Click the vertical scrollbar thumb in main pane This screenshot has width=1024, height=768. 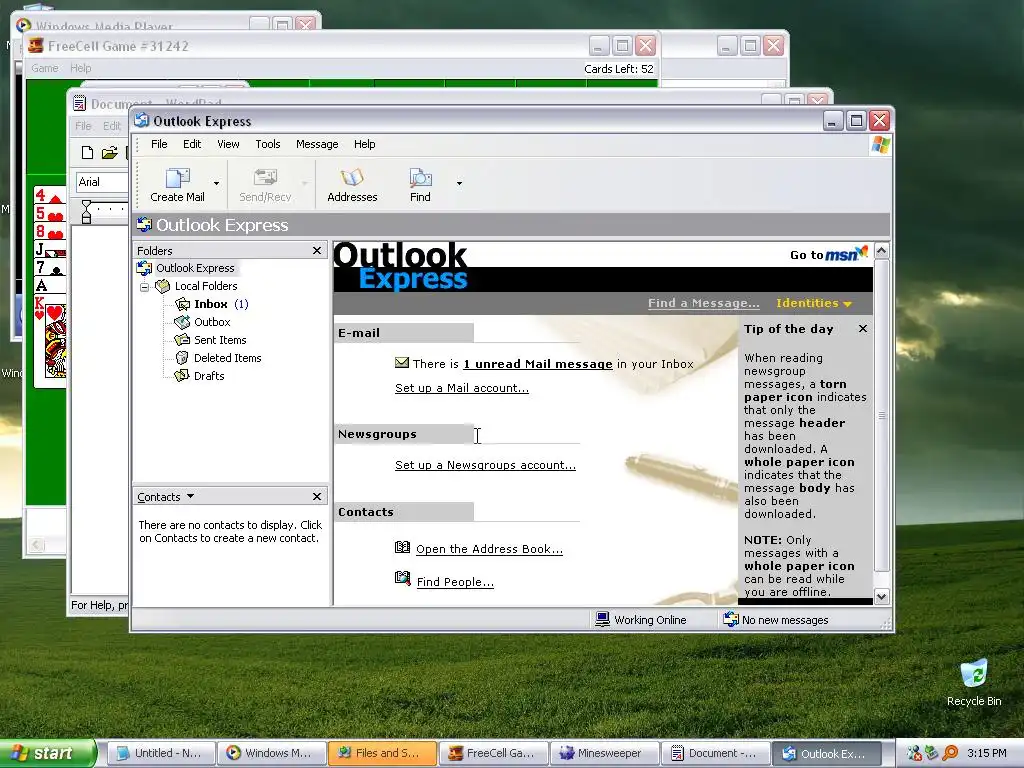pyautogui.click(x=881, y=415)
